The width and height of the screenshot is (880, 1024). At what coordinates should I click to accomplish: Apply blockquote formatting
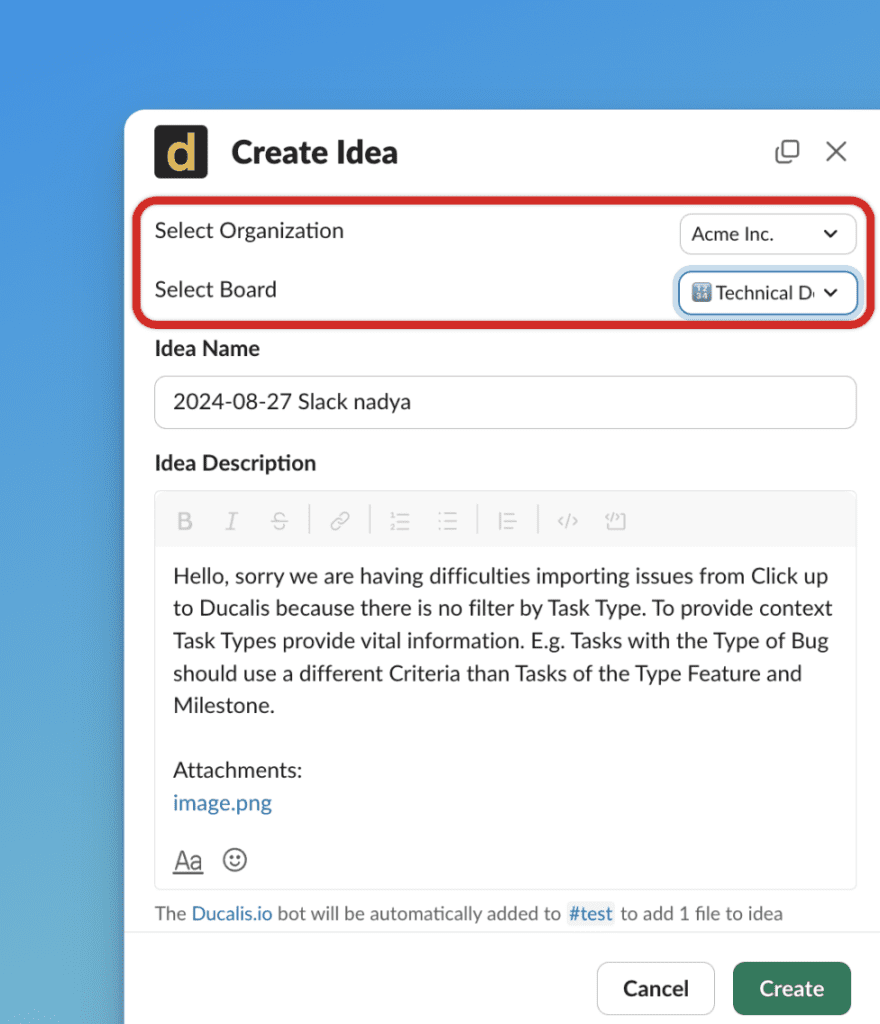(508, 521)
